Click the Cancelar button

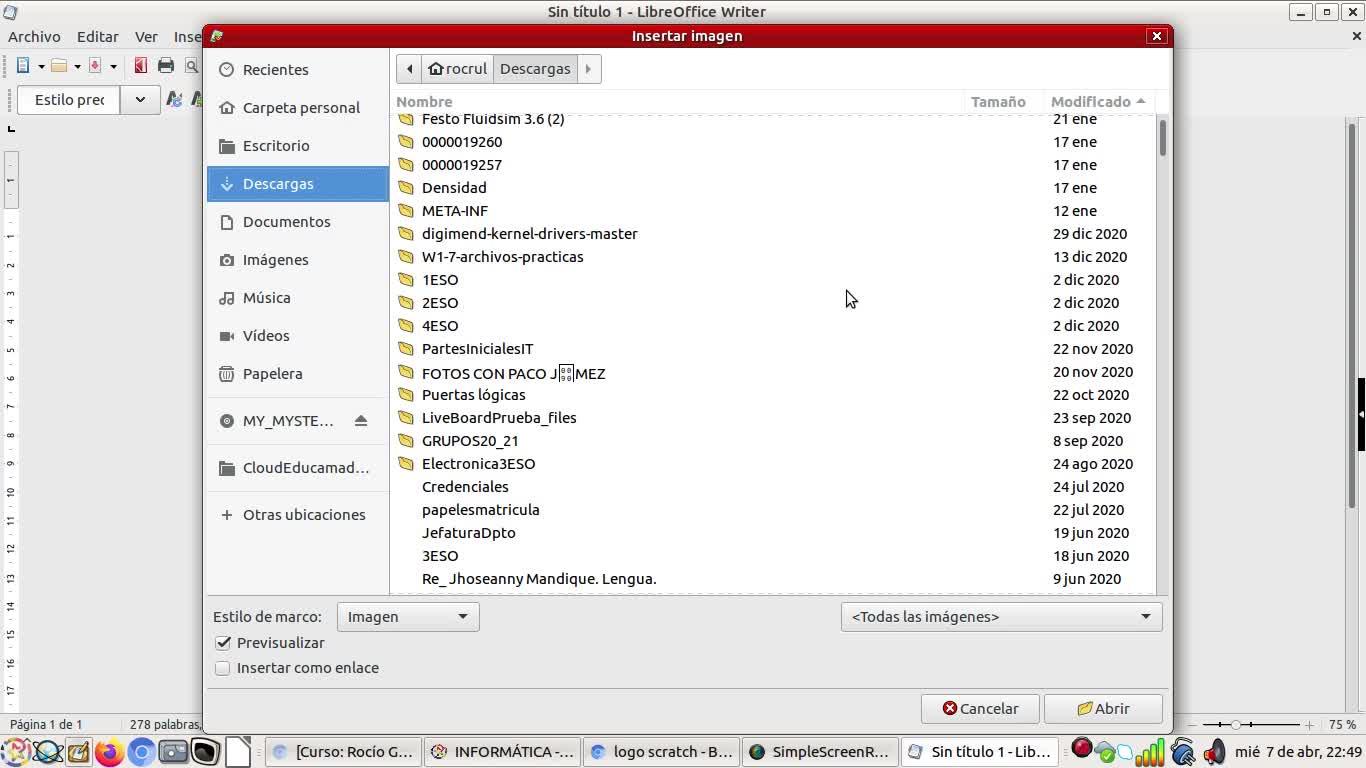pos(980,709)
